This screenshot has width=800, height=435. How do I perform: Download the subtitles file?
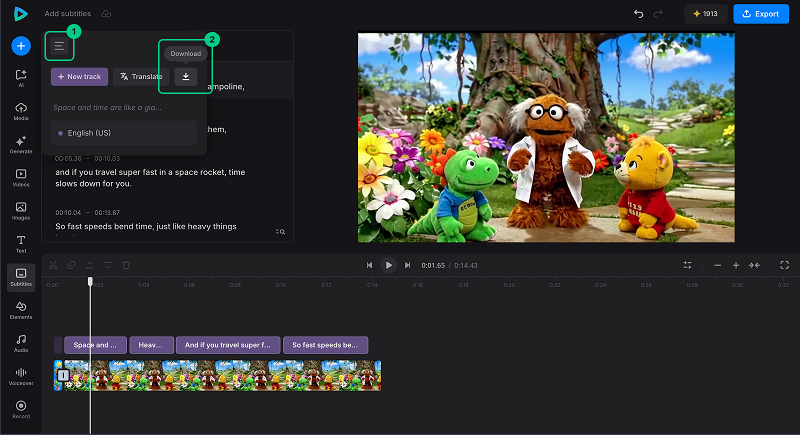click(186, 76)
